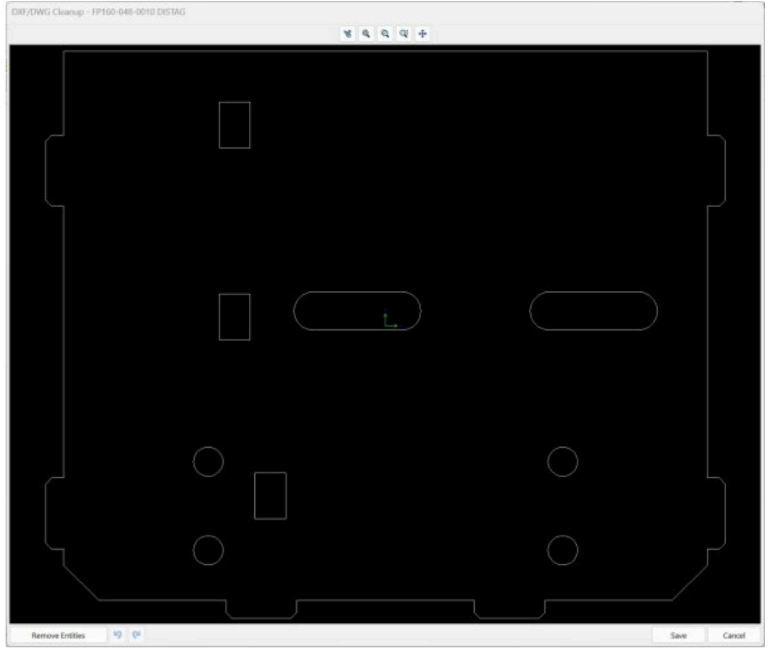768x652 pixels.
Task: Select the right oblong slot outline
Action: [x=593, y=292]
